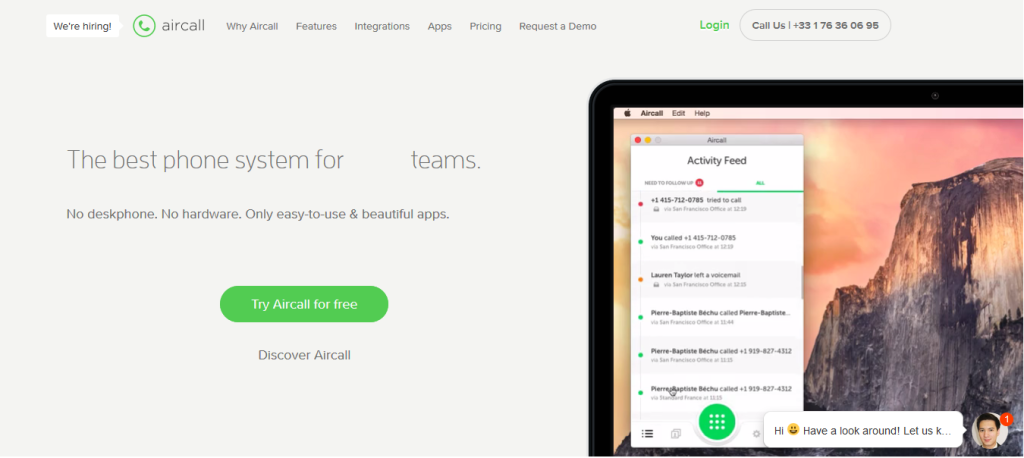Click Request a Demo link
The image size is (1024, 458).
tap(558, 26)
